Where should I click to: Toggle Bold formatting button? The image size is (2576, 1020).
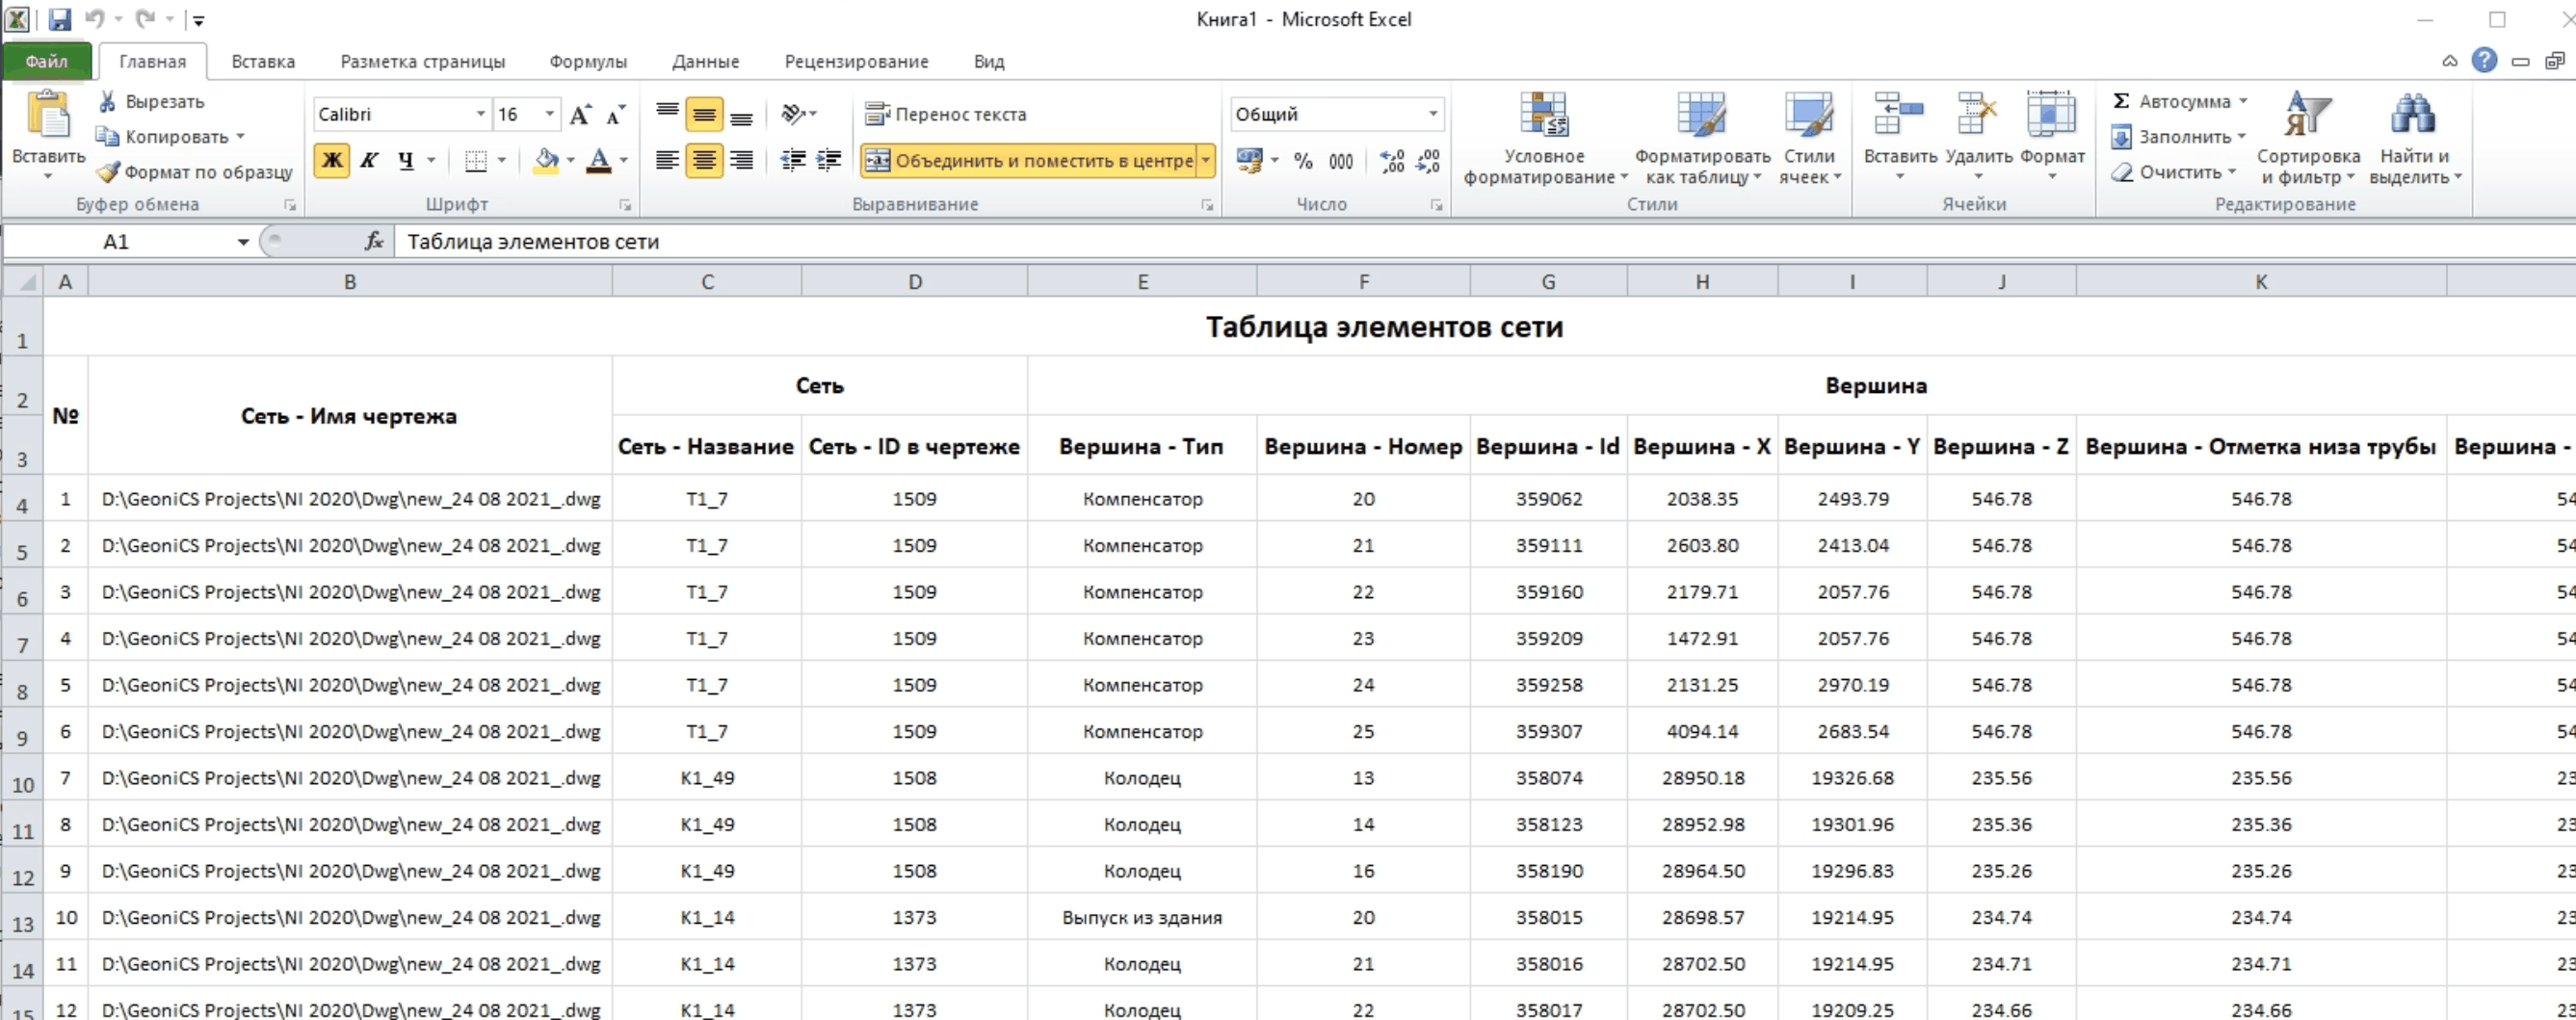[x=332, y=160]
